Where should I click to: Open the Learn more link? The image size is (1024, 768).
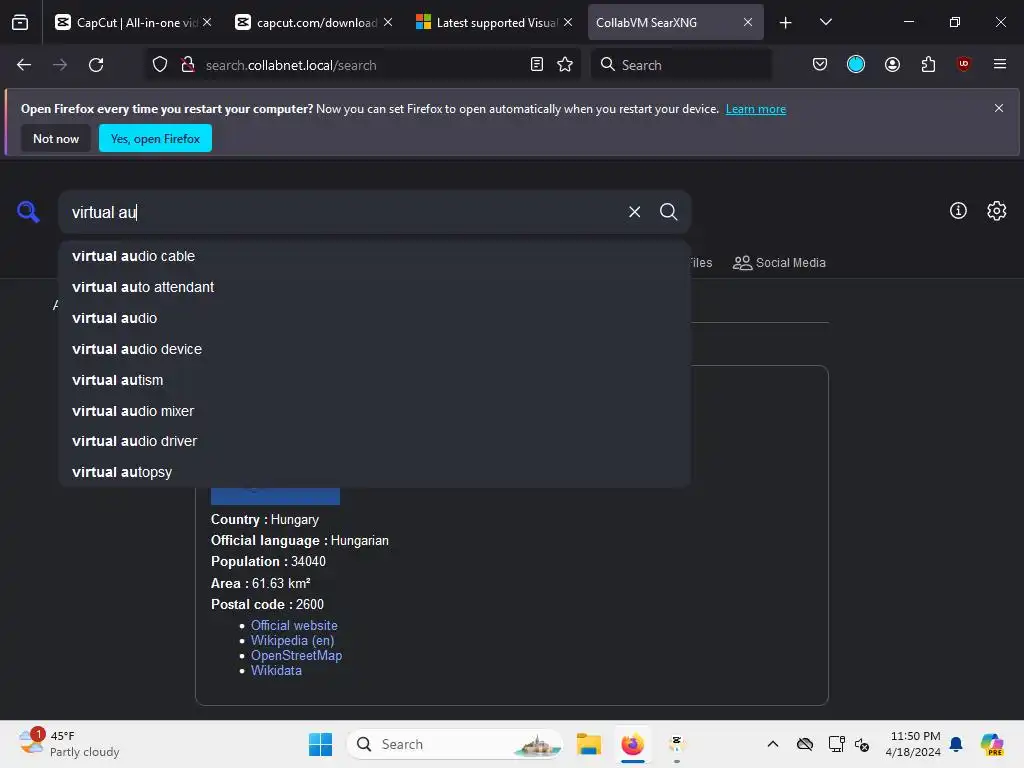coord(756,109)
